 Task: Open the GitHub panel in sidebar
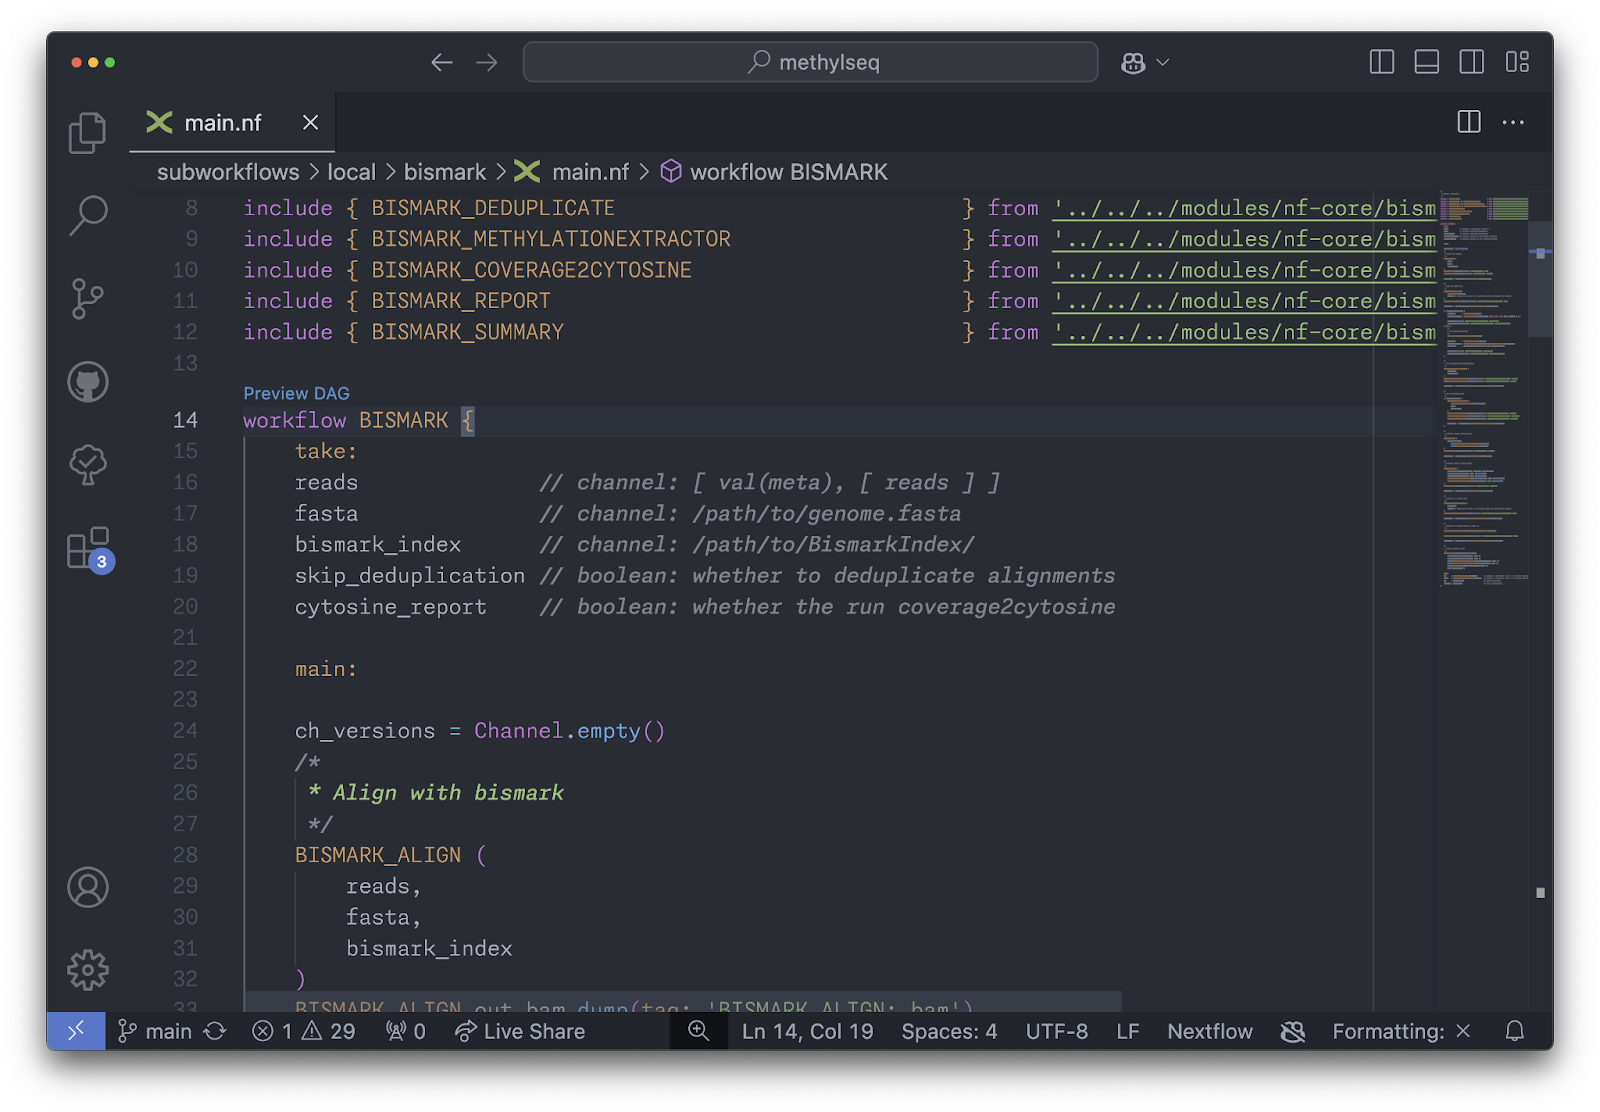coord(87,381)
